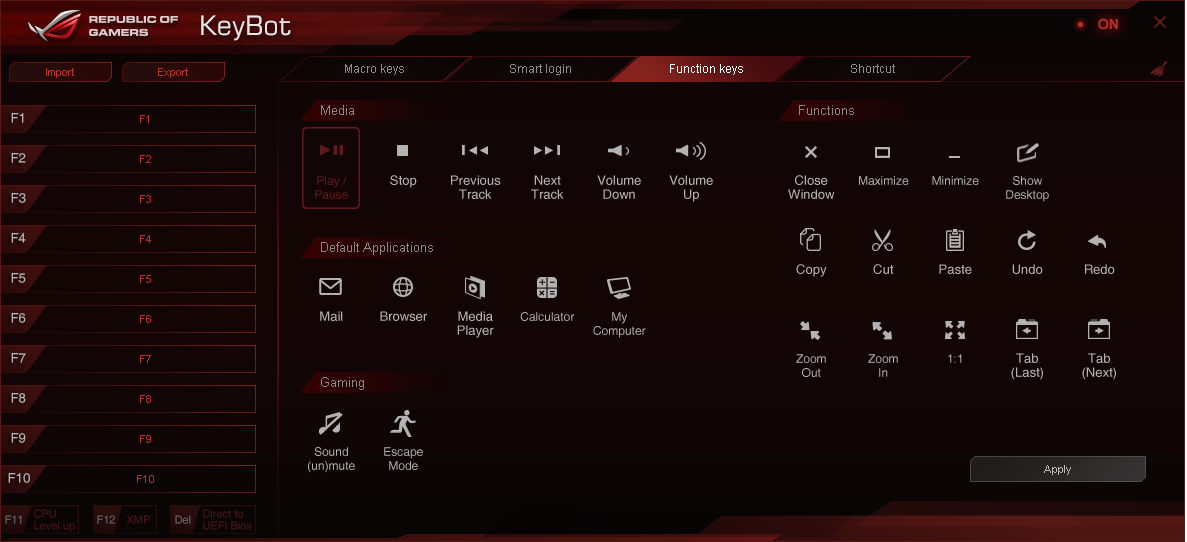The height and width of the screenshot is (542, 1187).
Task: Choose the Next Track function
Action: [547, 171]
